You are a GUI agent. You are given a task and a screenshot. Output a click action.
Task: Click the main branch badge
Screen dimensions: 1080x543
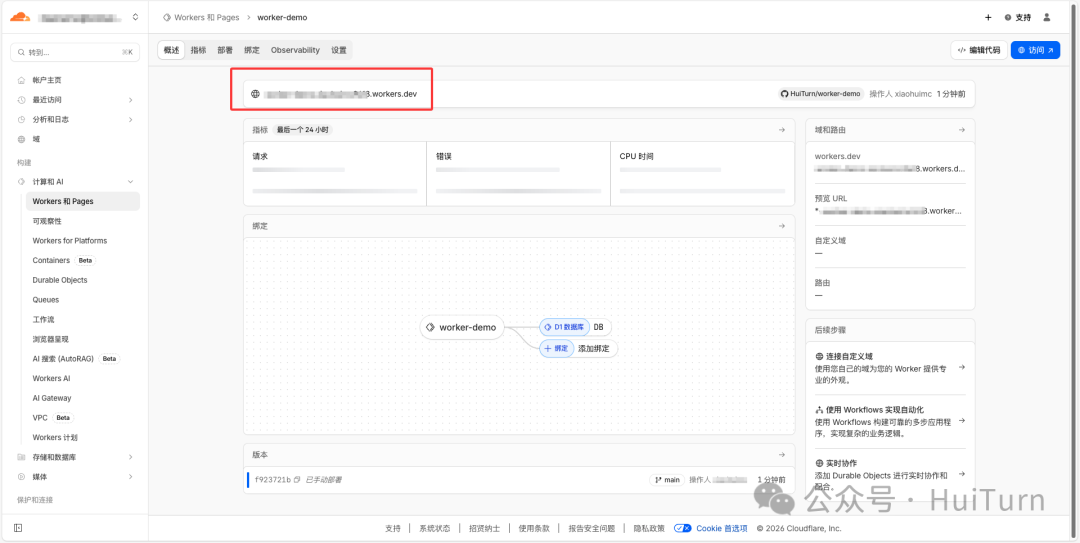pyautogui.click(x=667, y=480)
